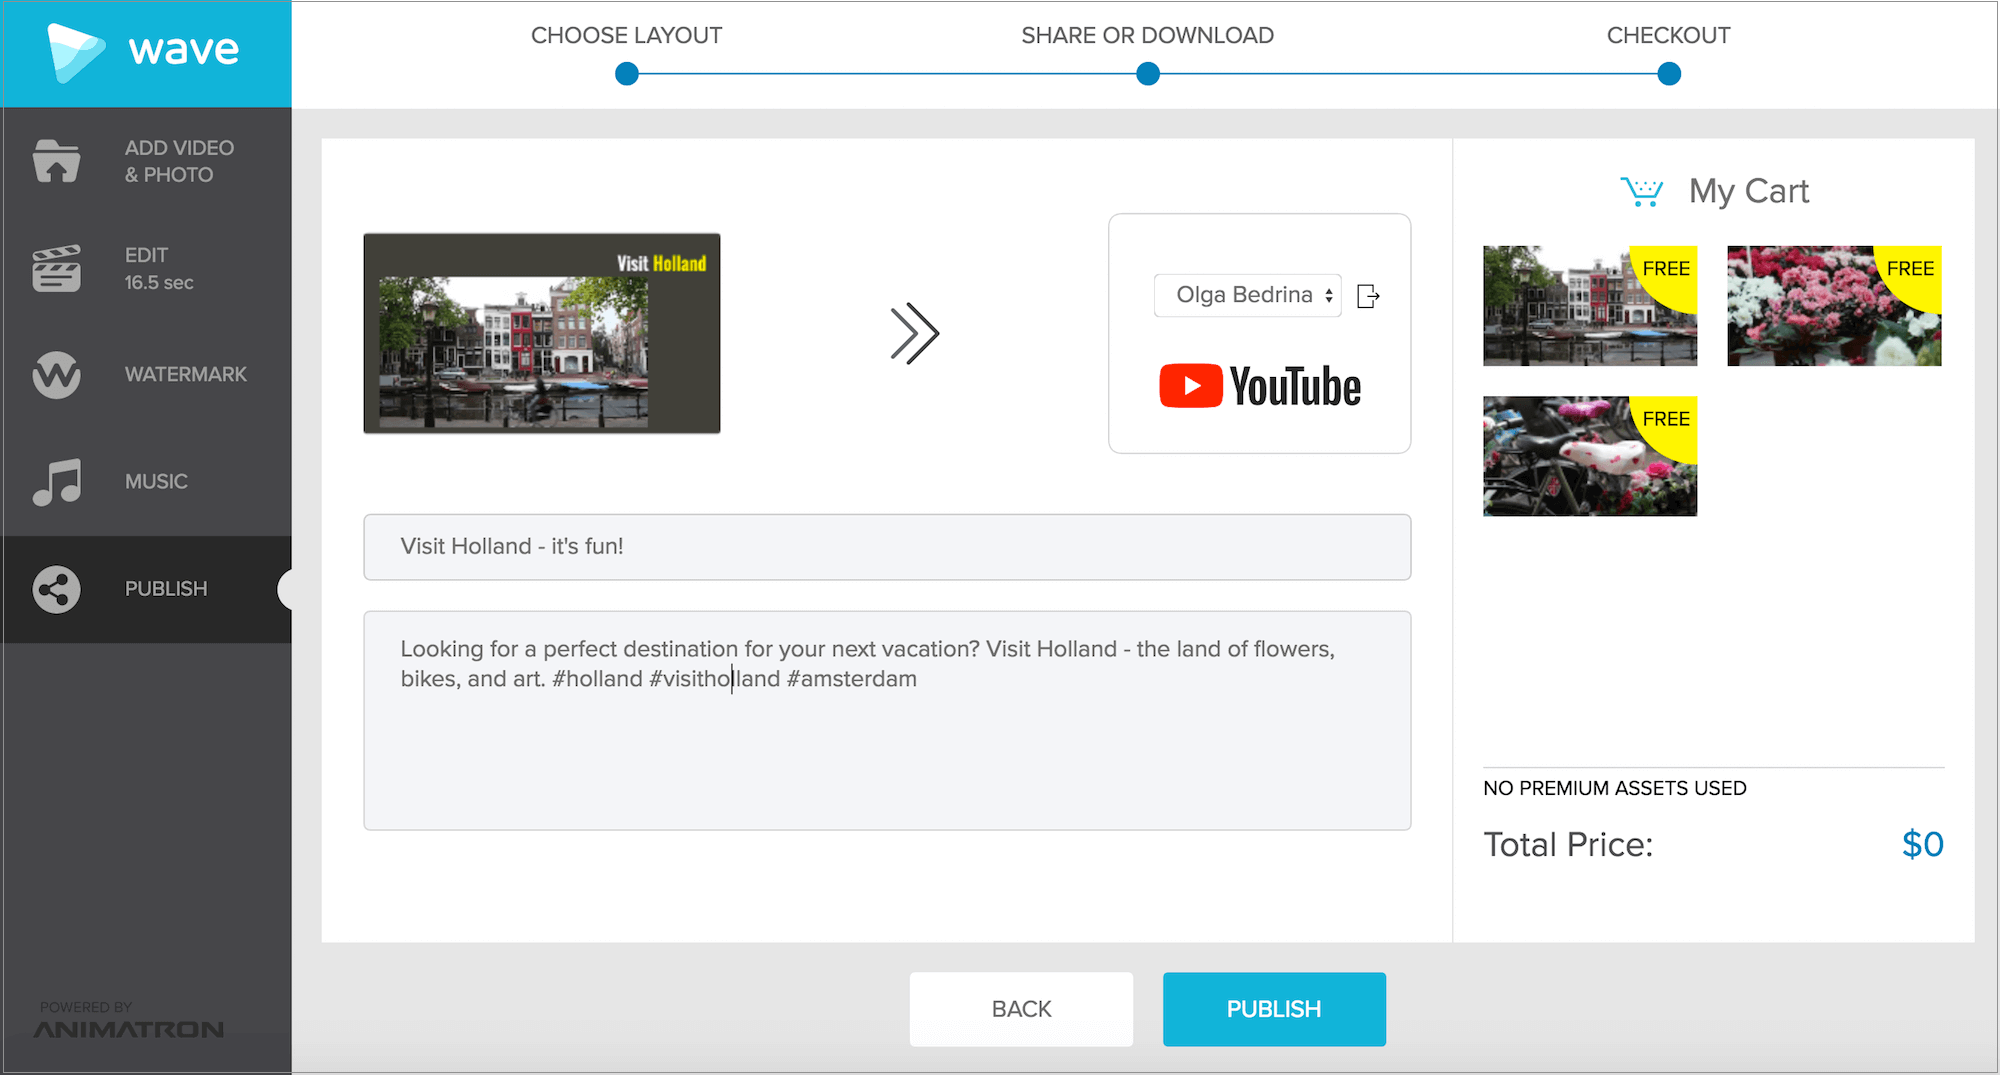Click the Animatron logo

tap(129, 1029)
